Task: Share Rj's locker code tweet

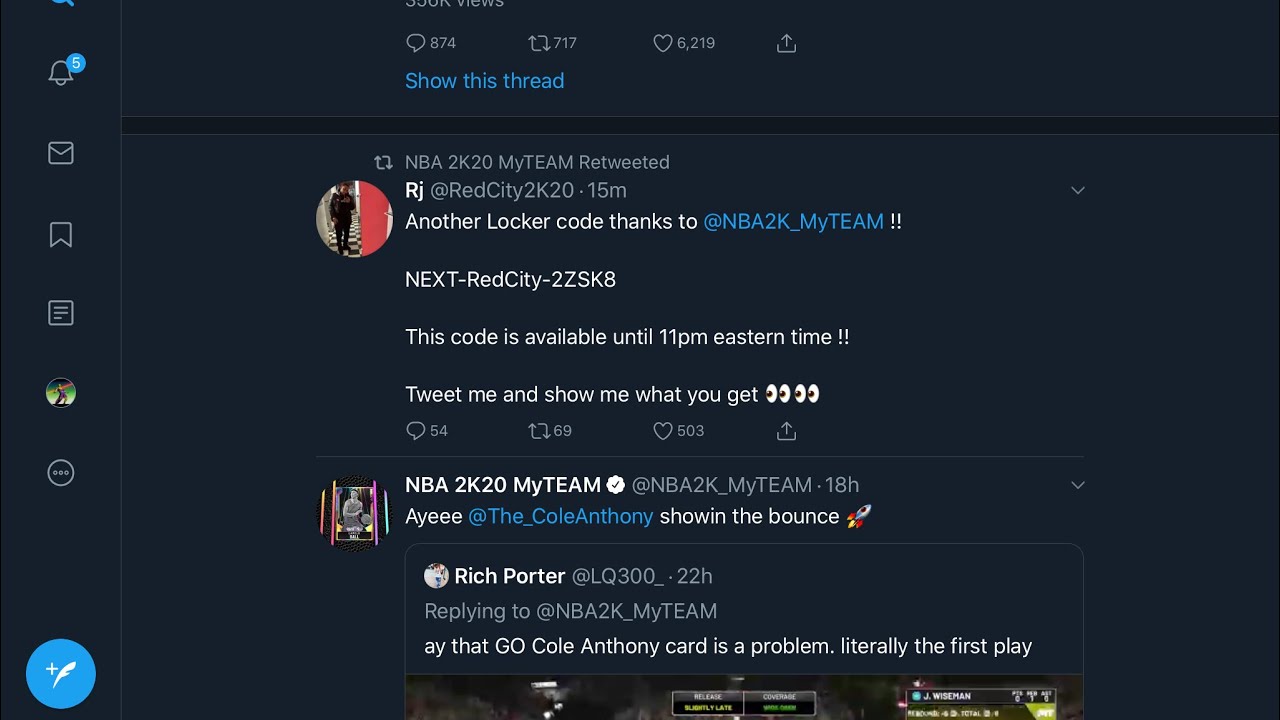Action: [x=787, y=431]
